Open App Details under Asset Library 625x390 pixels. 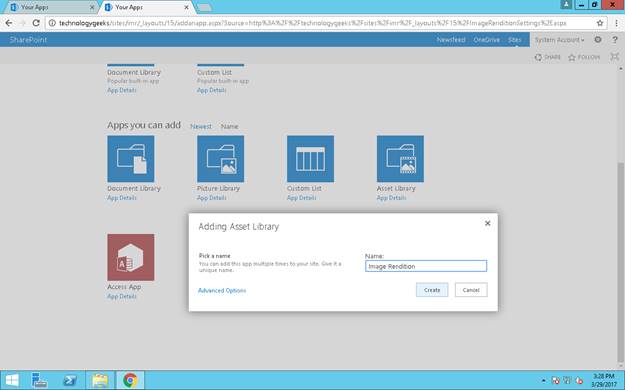coord(391,198)
